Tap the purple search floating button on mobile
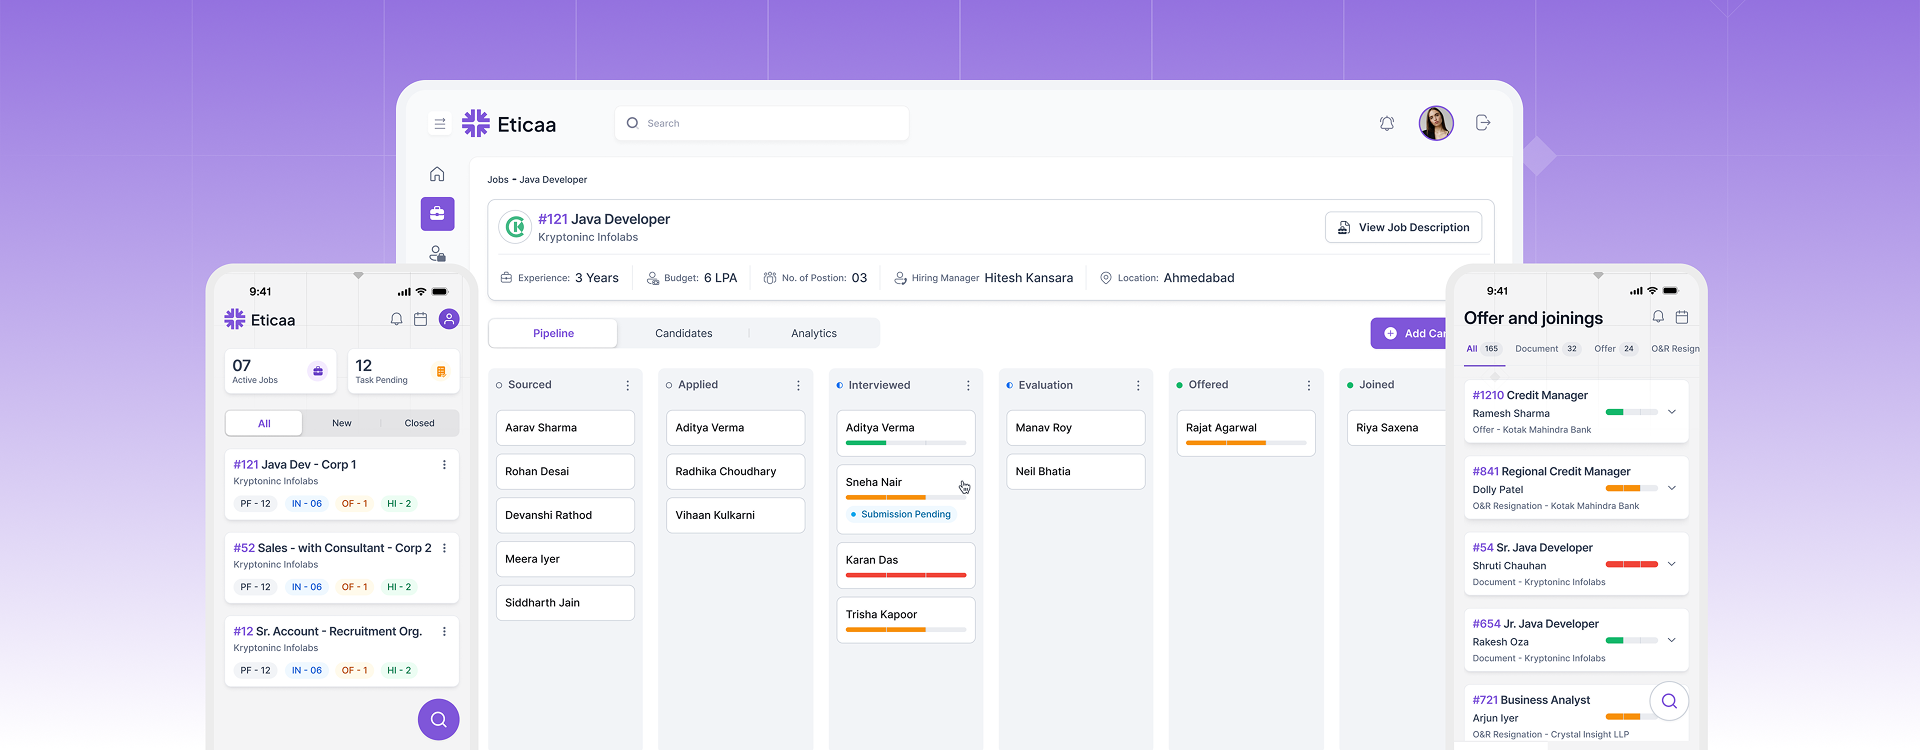 coord(438,719)
